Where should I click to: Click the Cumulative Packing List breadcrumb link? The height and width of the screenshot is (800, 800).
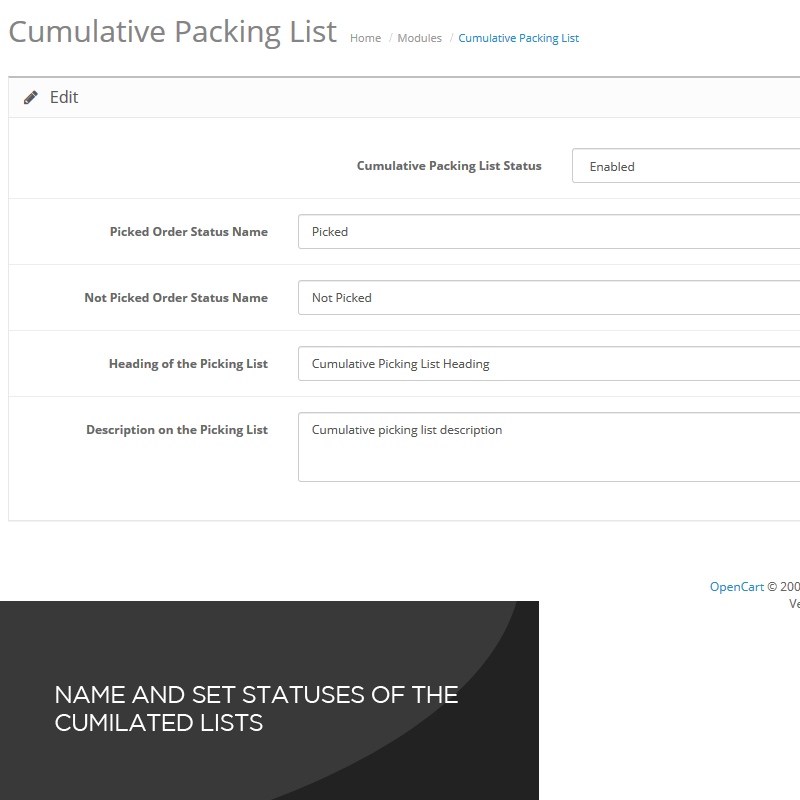[x=518, y=38]
